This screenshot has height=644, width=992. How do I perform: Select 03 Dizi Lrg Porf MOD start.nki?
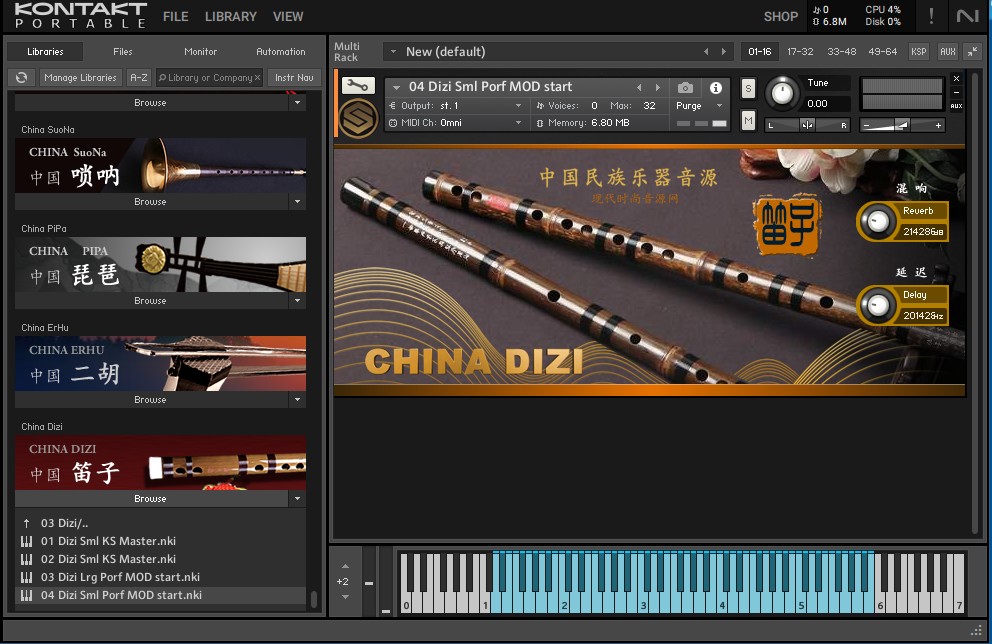159,577
